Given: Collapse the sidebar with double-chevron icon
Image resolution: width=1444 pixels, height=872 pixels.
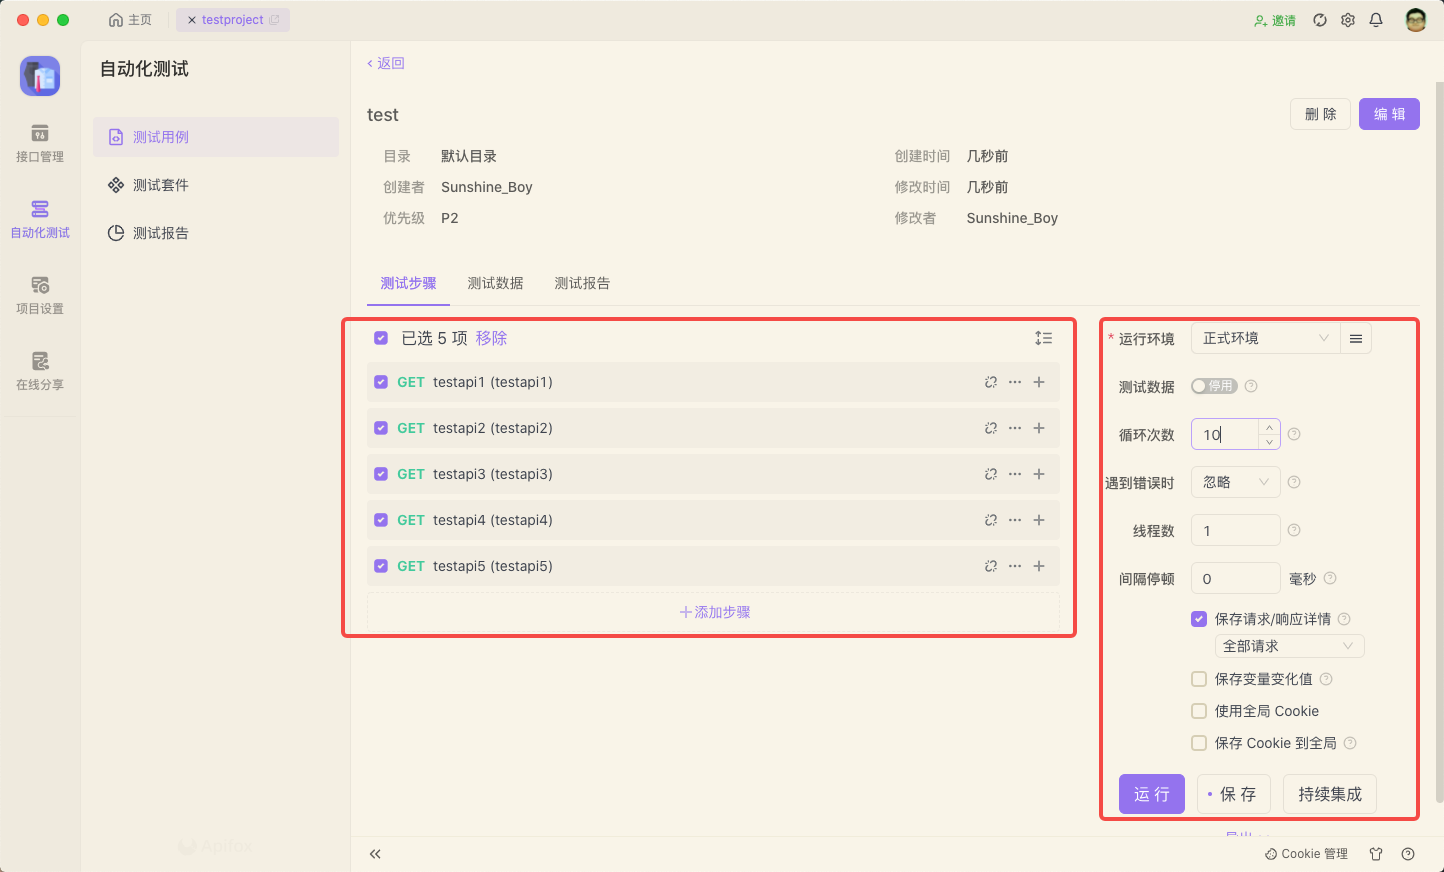Looking at the screenshot, I should 375,854.
